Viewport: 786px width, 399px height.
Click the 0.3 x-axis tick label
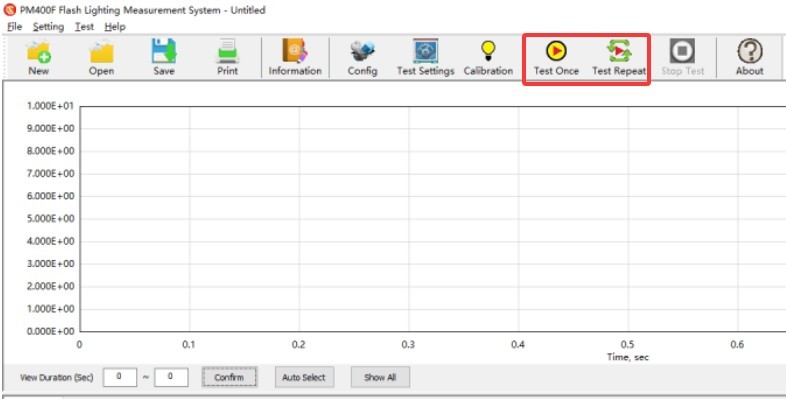pos(408,344)
